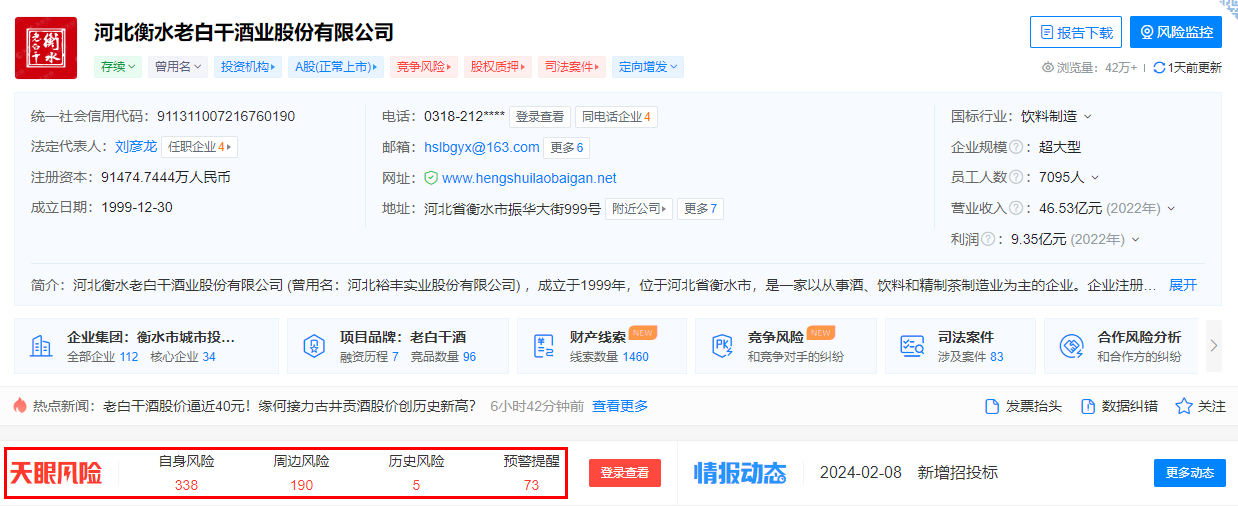Screen dimensions: 1238x506
Task: Click the report download button
Action: point(1076,32)
